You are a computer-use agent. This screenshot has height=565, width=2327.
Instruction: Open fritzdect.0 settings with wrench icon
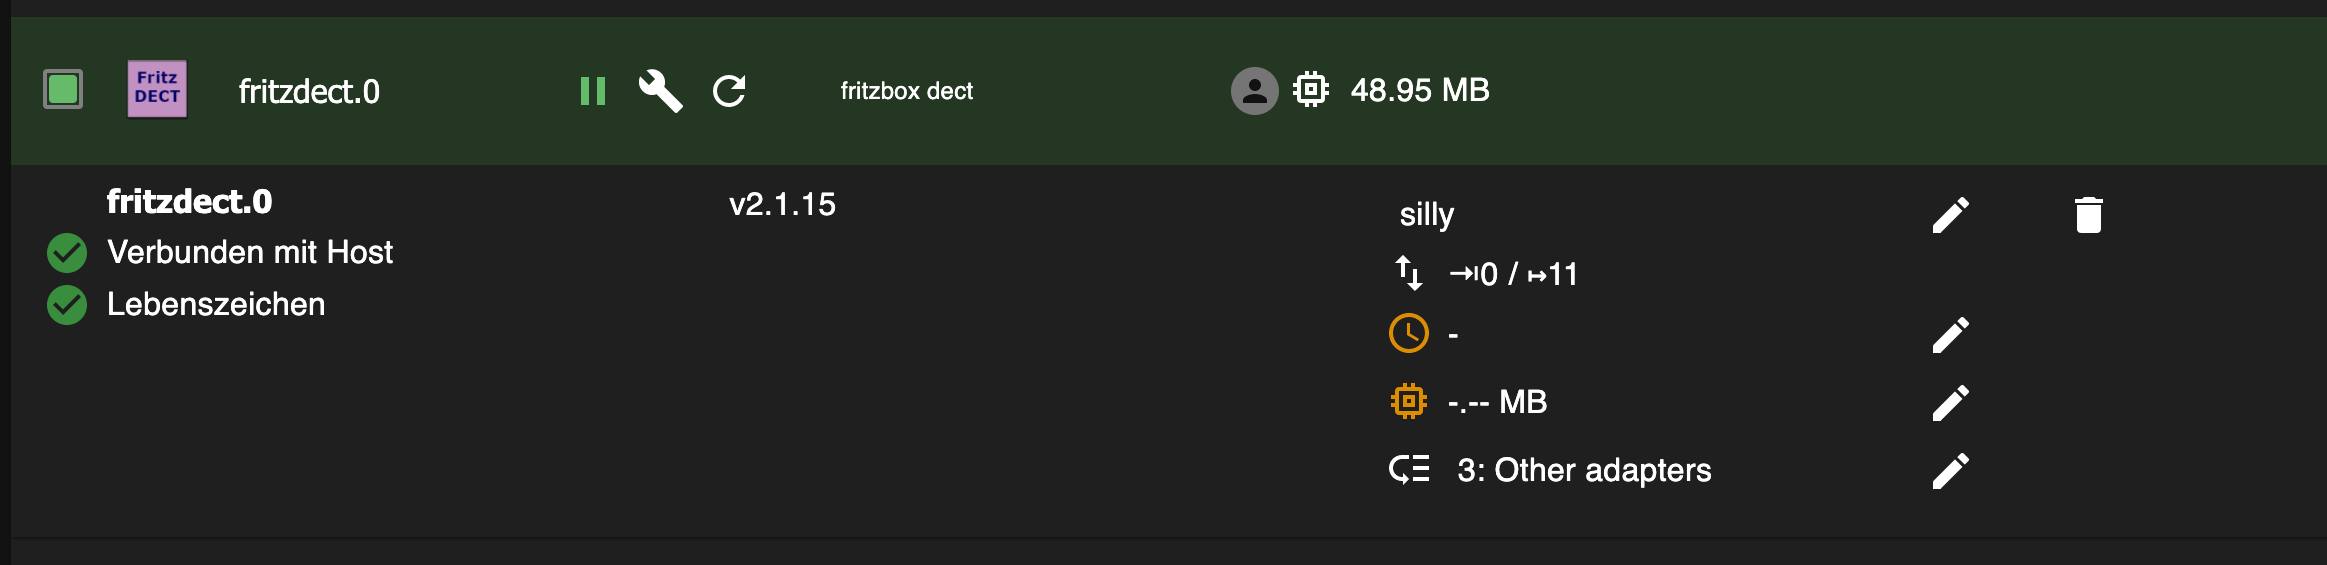tap(660, 91)
